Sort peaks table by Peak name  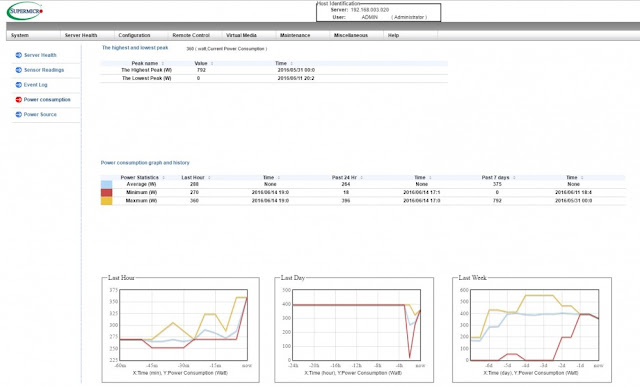pyautogui.click(x=145, y=63)
